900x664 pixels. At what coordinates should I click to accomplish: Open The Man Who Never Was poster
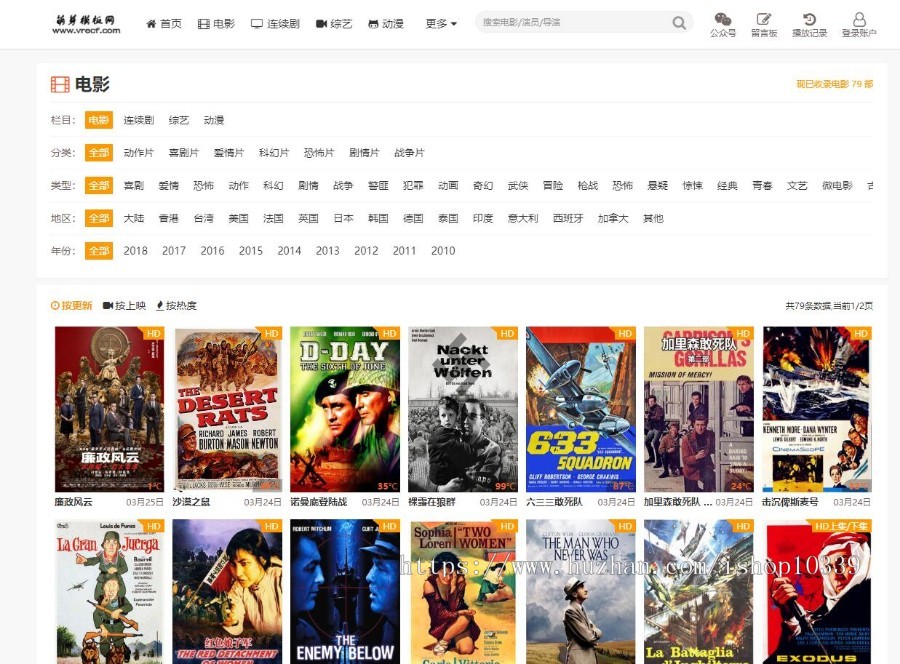[581, 592]
